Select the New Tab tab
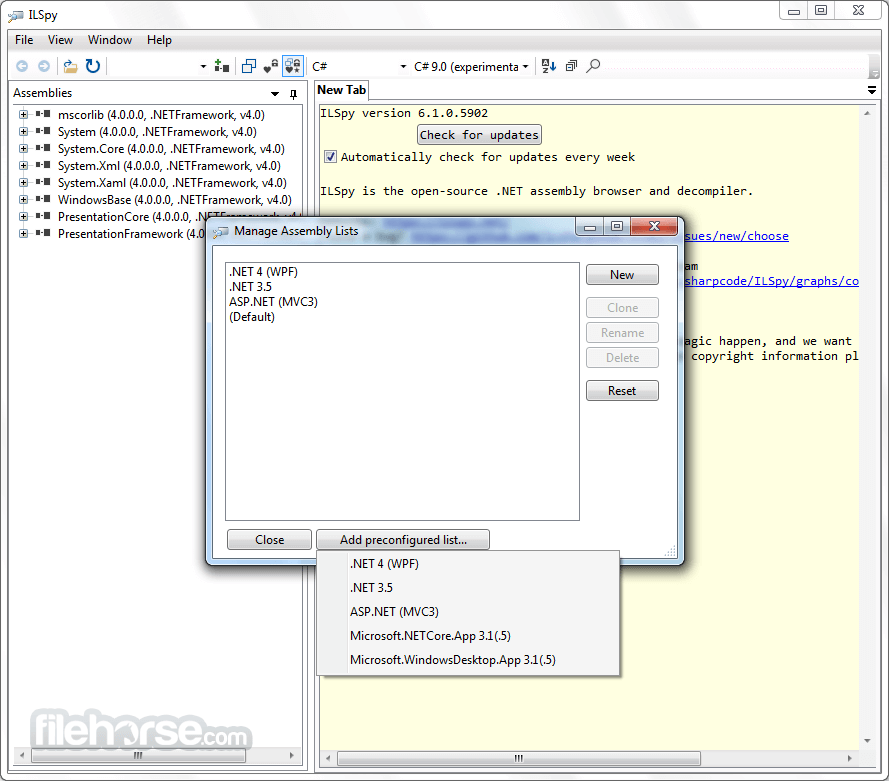This screenshot has width=889, height=781. 341,90
